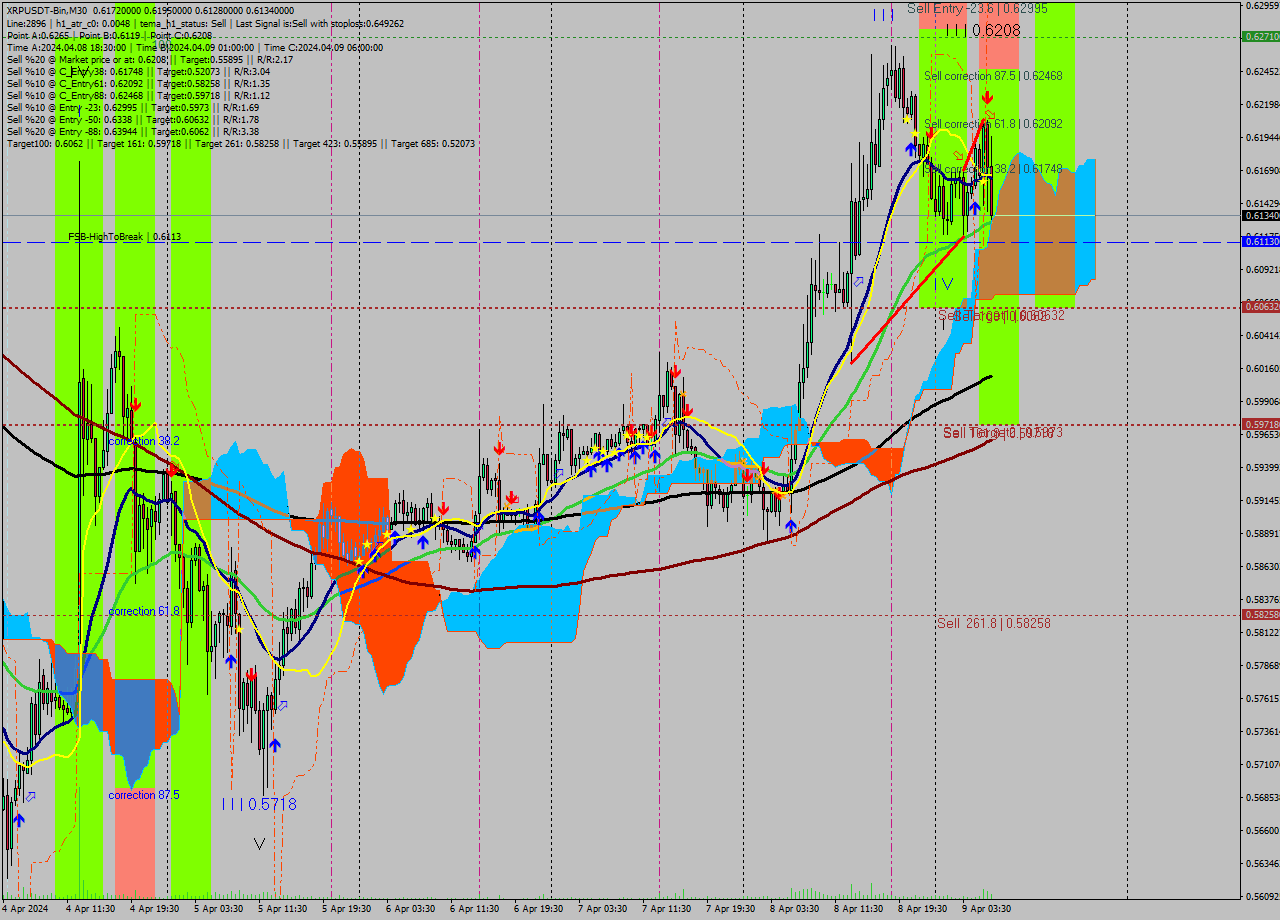Select the 'Time A:2024.04.08 18:30:00' line
The width and height of the screenshot is (1280, 920).
click(194, 47)
